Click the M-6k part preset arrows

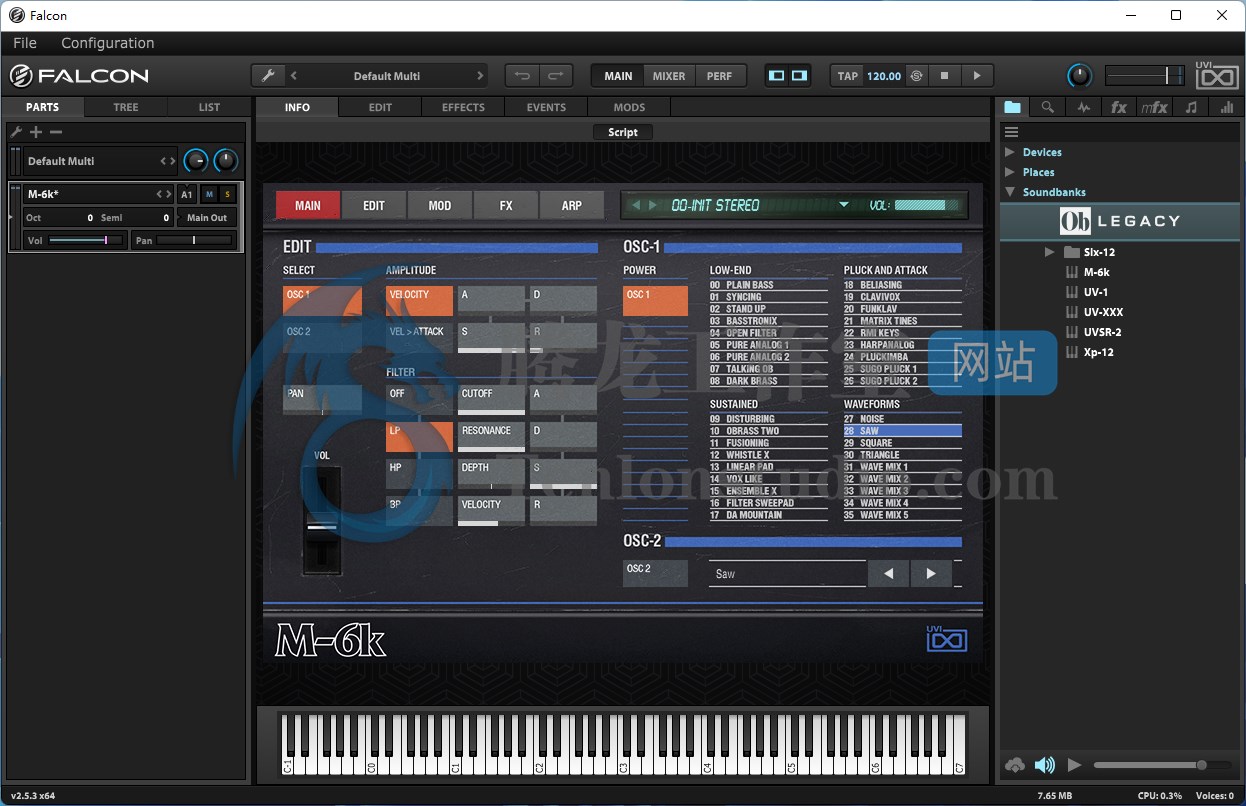[x=164, y=194]
